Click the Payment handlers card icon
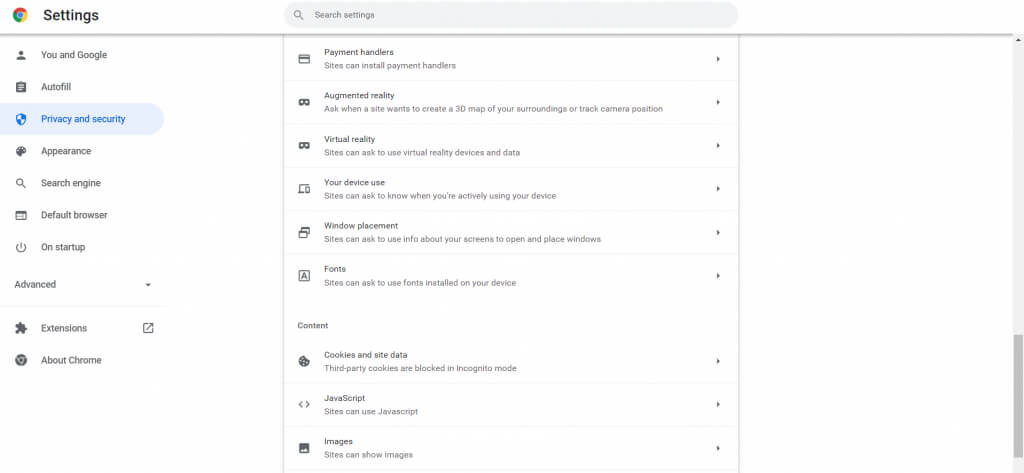Image resolution: width=1024 pixels, height=473 pixels. (304, 59)
